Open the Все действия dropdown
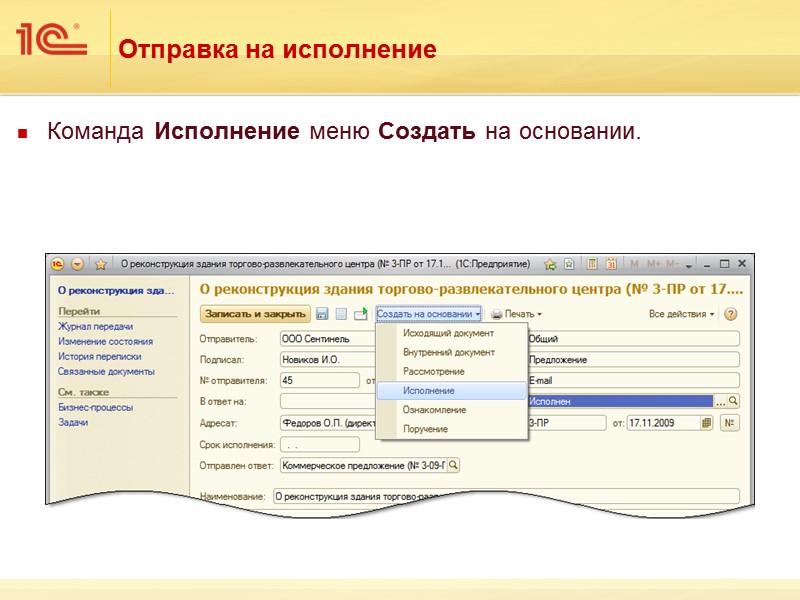The image size is (800, 600). [681, 314]
